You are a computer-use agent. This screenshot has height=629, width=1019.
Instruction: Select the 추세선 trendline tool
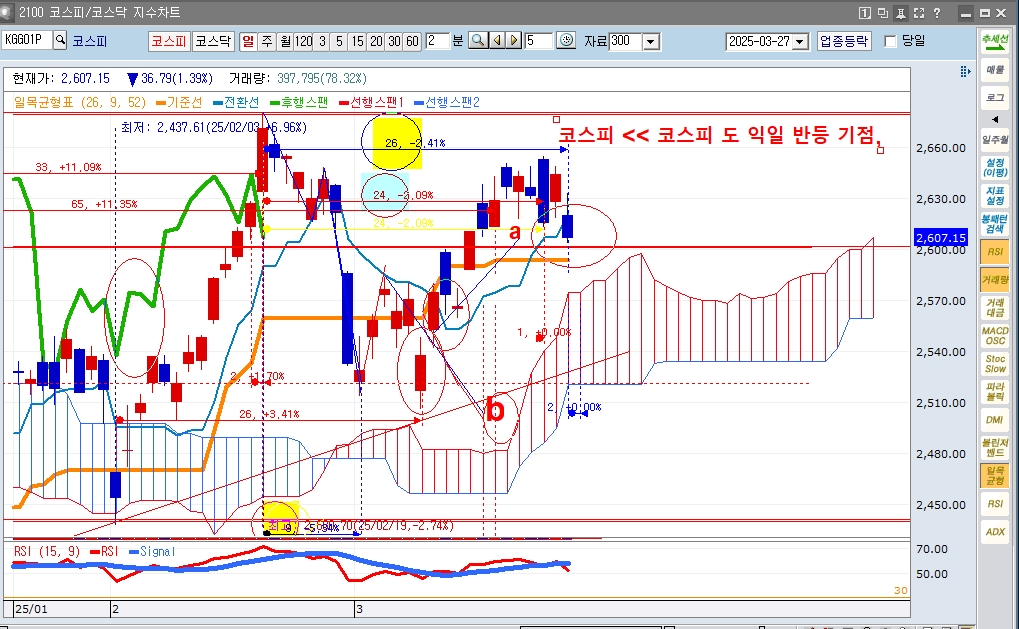coord(994,42)
